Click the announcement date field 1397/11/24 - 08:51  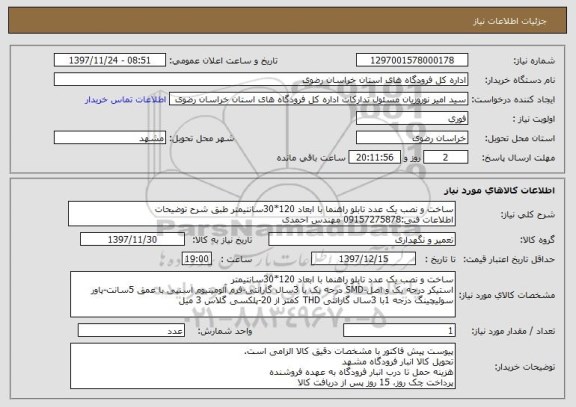tap(110, 60)
